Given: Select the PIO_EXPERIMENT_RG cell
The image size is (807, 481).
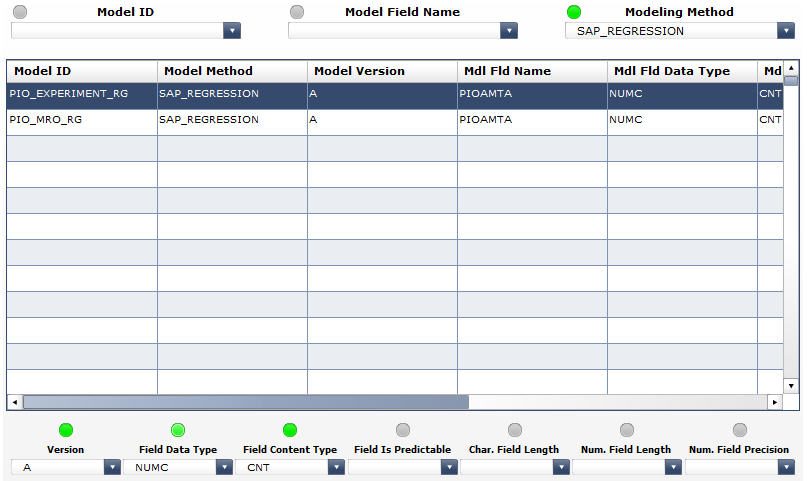Looking at the screenshot, I should coord(82,96).
